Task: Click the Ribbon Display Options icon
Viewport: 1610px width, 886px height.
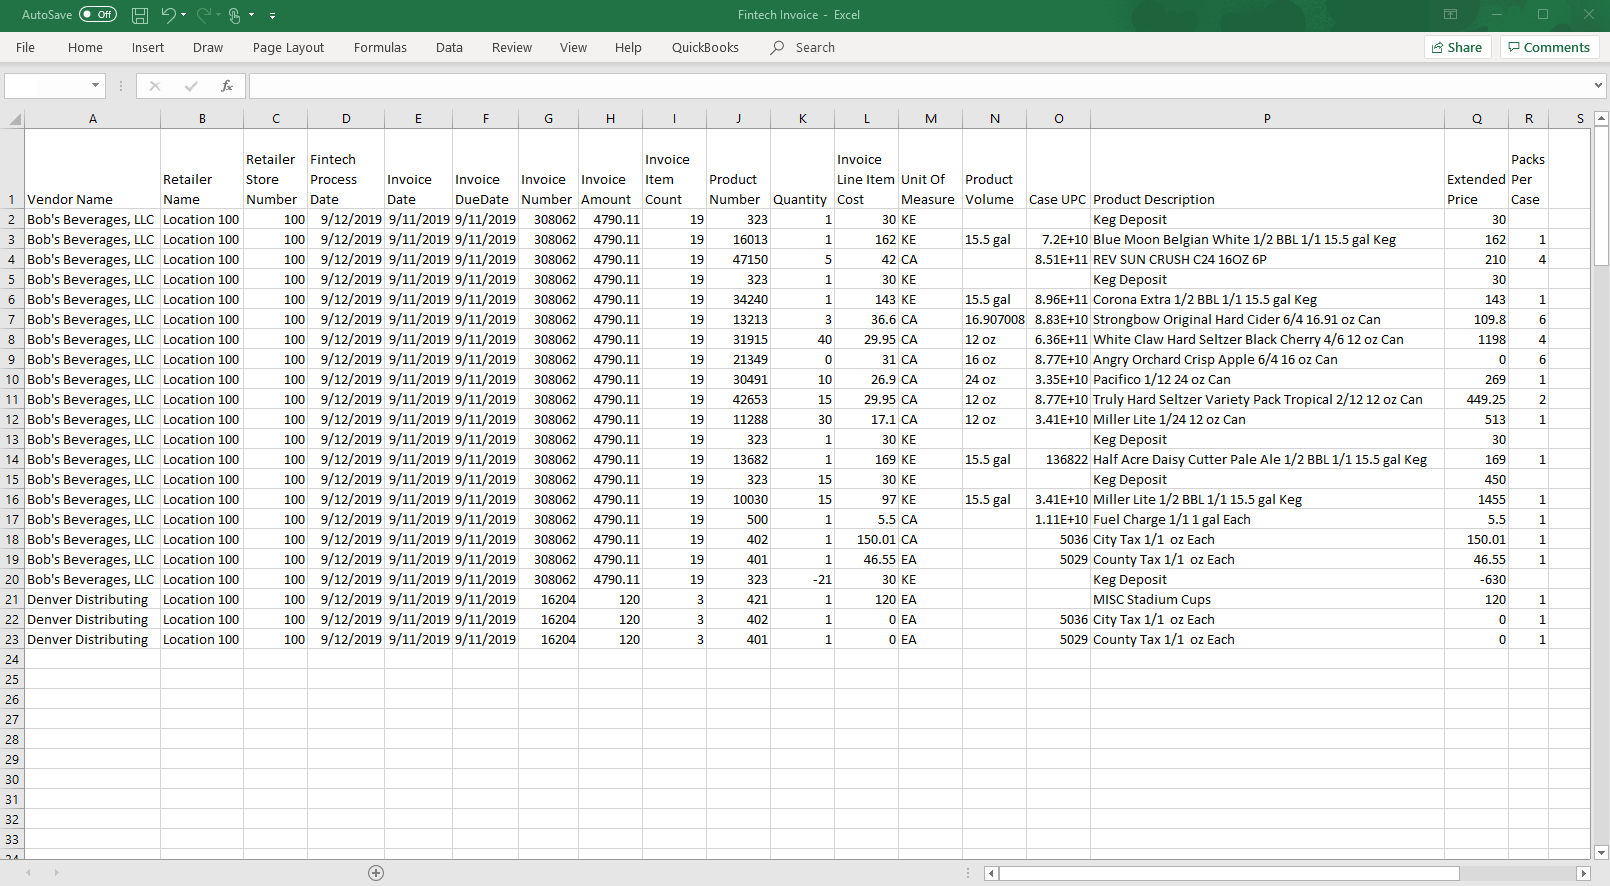Action: 1450,15
